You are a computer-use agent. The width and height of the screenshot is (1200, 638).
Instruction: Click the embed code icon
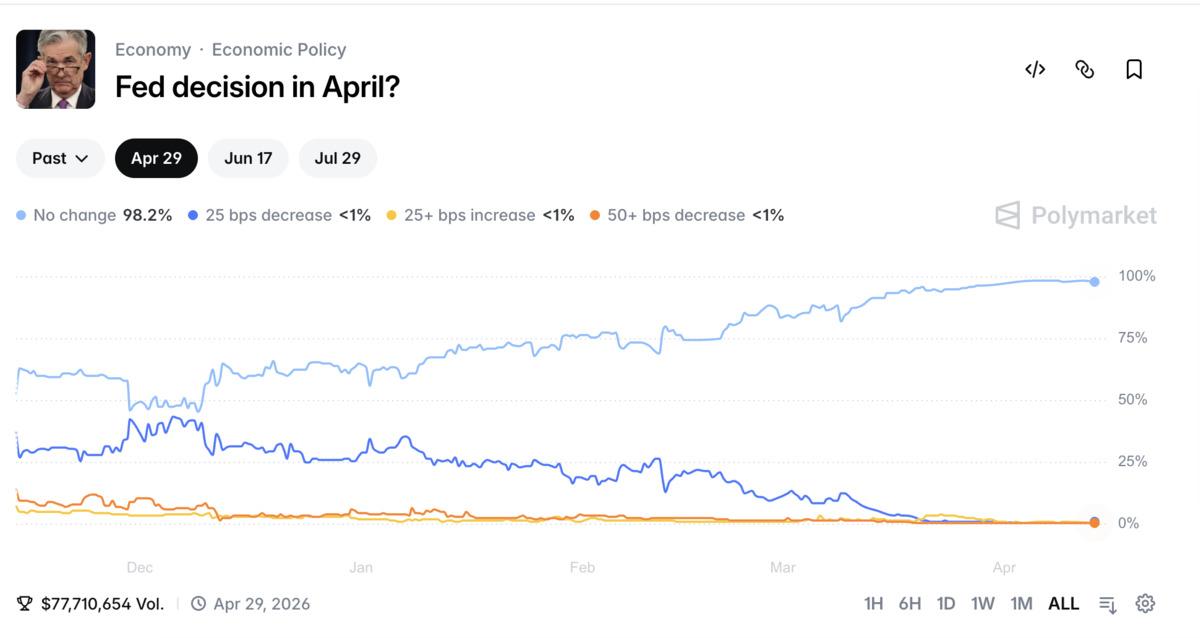(1035, 69)
